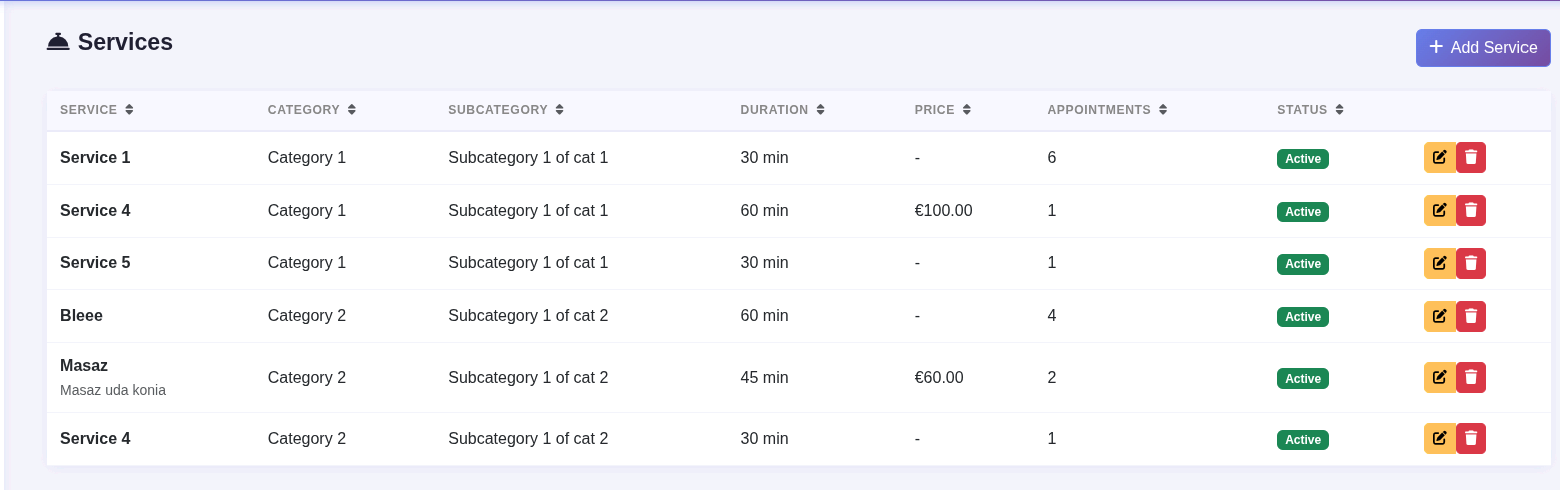Click the bell icon beside Services title
Viewport: 1560px width, 490px height.
pyautogui.click(x=58, y=42)
